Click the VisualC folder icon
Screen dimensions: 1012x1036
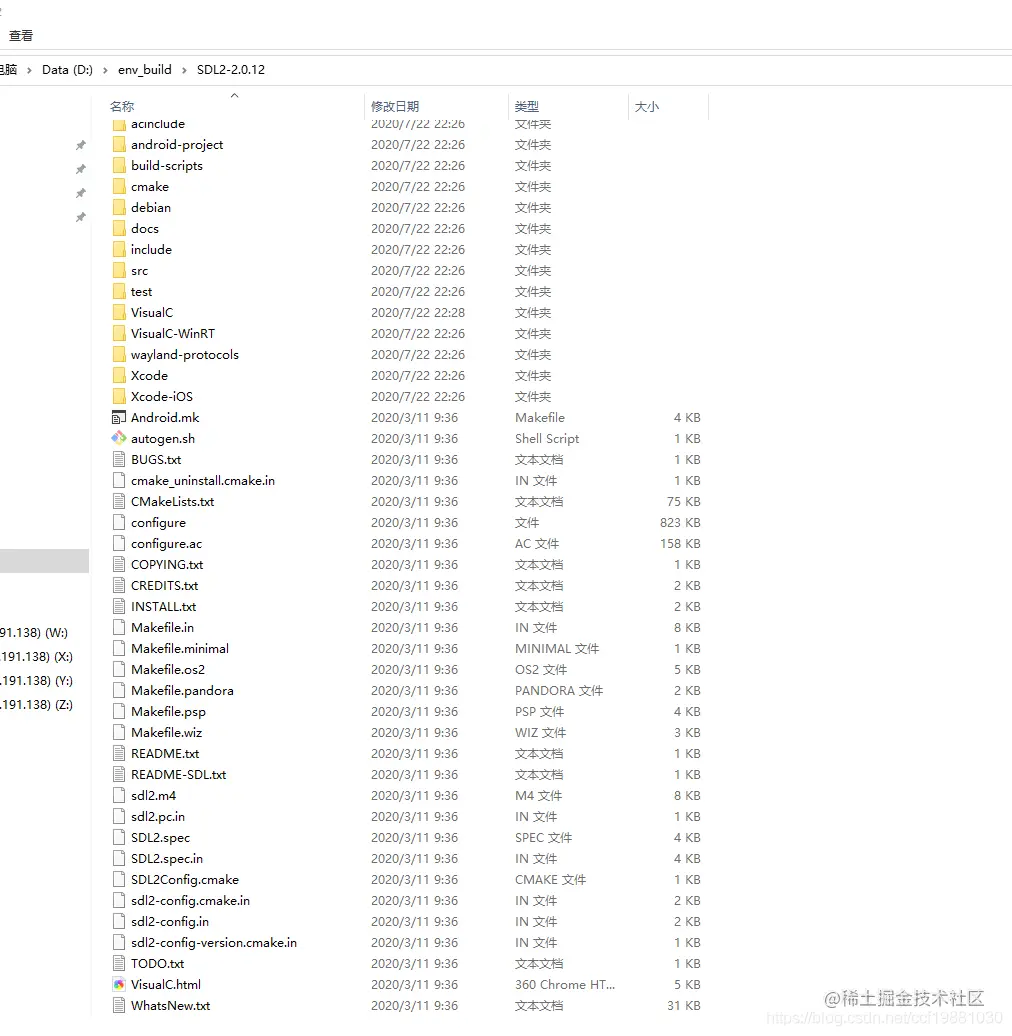pyautogui.click(x=119, y=313)
